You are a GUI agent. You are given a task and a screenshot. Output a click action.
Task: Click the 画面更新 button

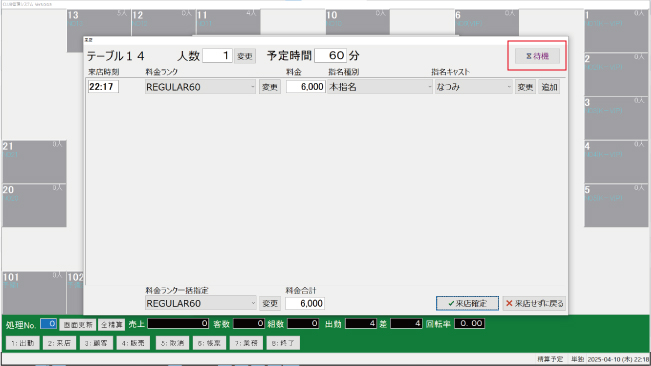click(78, 325)
